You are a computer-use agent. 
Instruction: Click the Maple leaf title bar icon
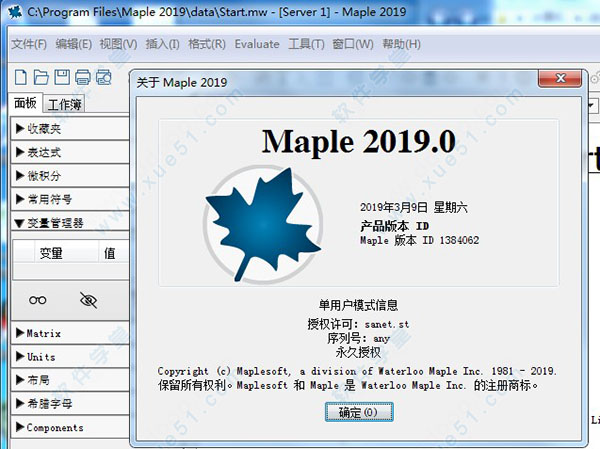click(15, 12)
